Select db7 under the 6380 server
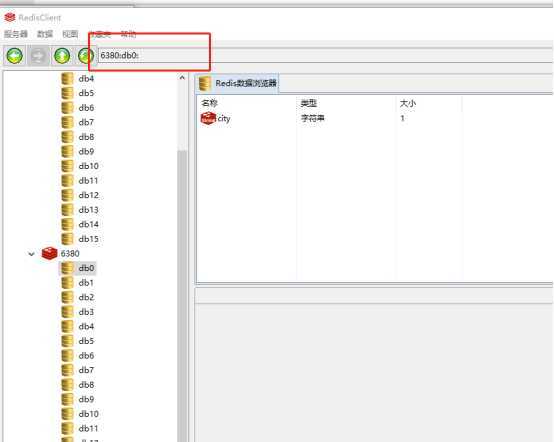 coord(86,370)
